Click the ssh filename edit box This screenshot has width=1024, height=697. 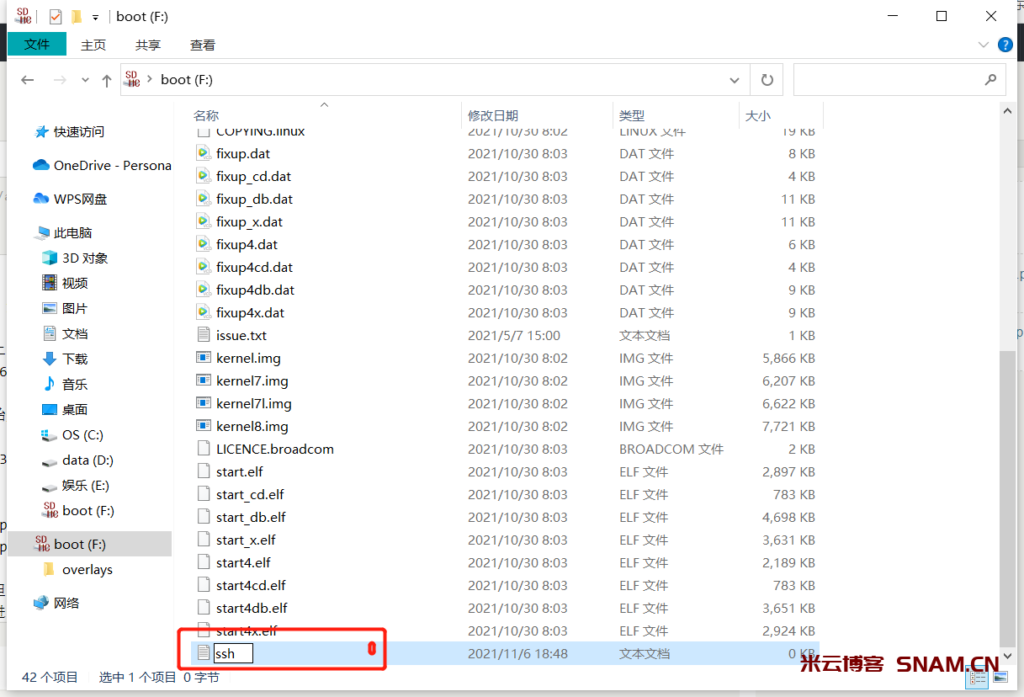232,653
